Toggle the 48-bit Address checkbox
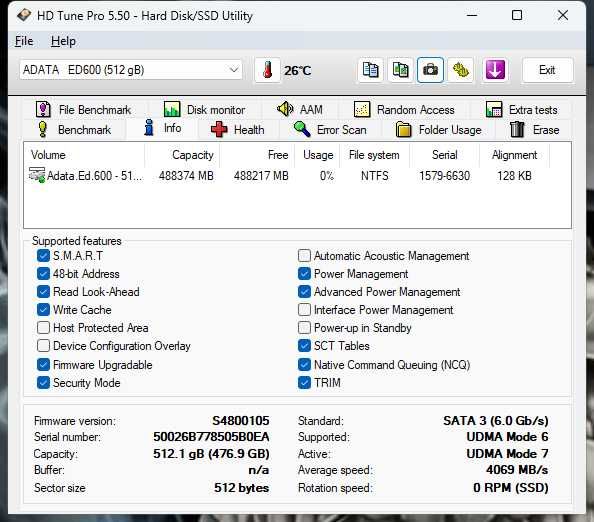 (43, 274)
